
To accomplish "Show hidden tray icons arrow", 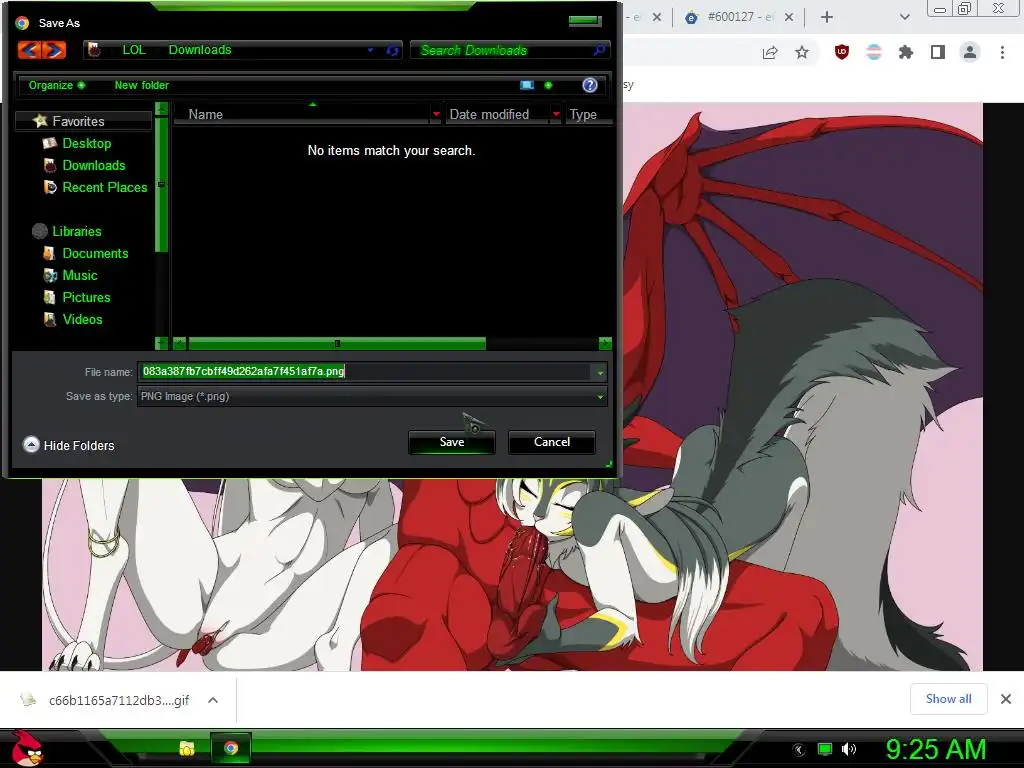I will click(799, 750).
